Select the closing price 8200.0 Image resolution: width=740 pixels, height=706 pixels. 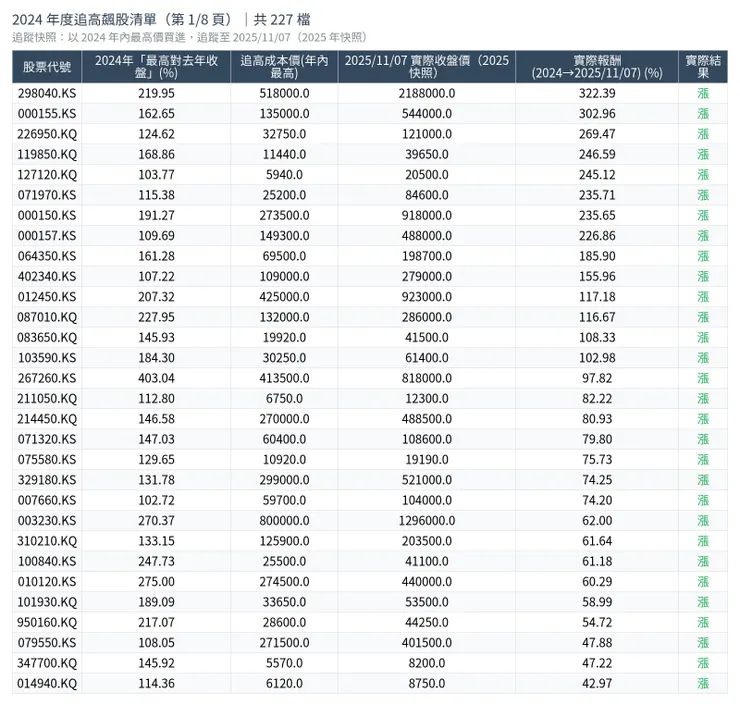(x=427, y=663)
